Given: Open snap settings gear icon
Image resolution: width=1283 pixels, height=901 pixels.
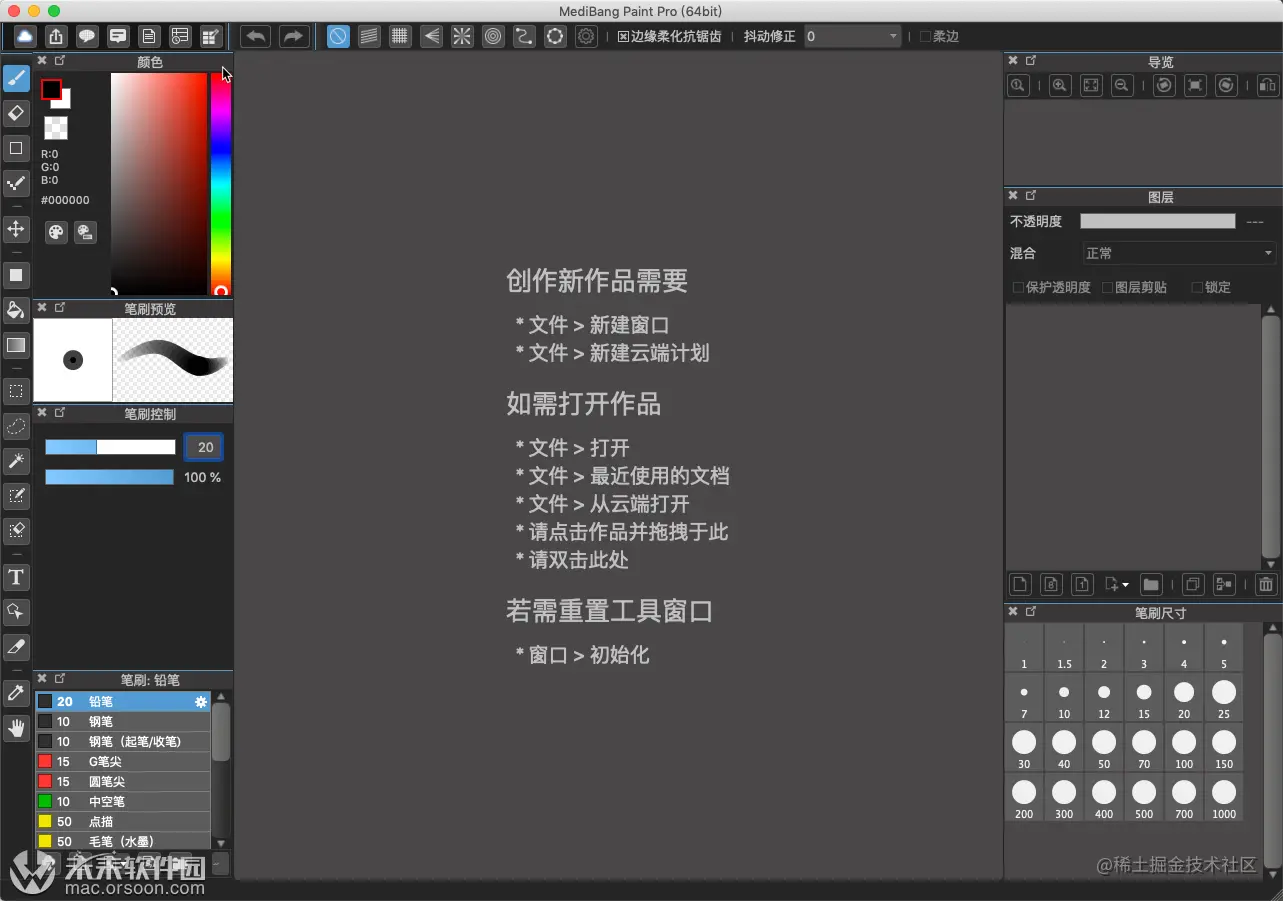Looking at the screenshot, I should click(586, 36).
